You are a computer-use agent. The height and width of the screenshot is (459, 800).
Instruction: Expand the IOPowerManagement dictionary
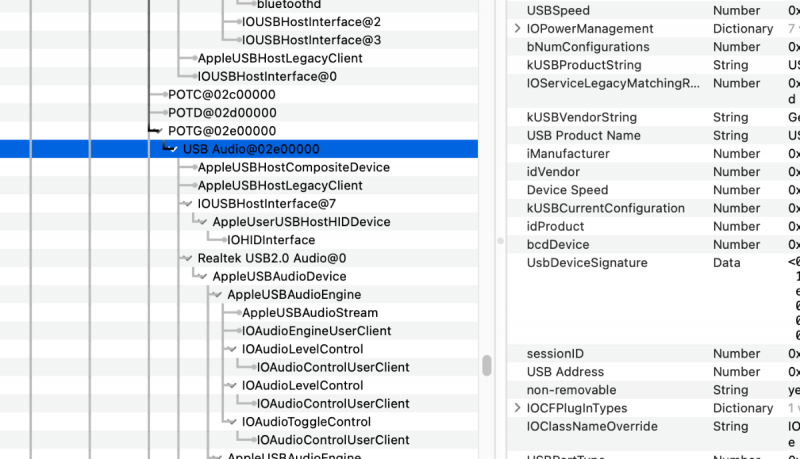point(517,29)
